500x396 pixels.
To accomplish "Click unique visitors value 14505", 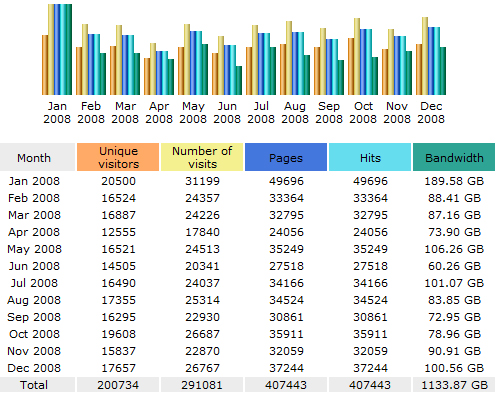I will click(x=118, y=266).
